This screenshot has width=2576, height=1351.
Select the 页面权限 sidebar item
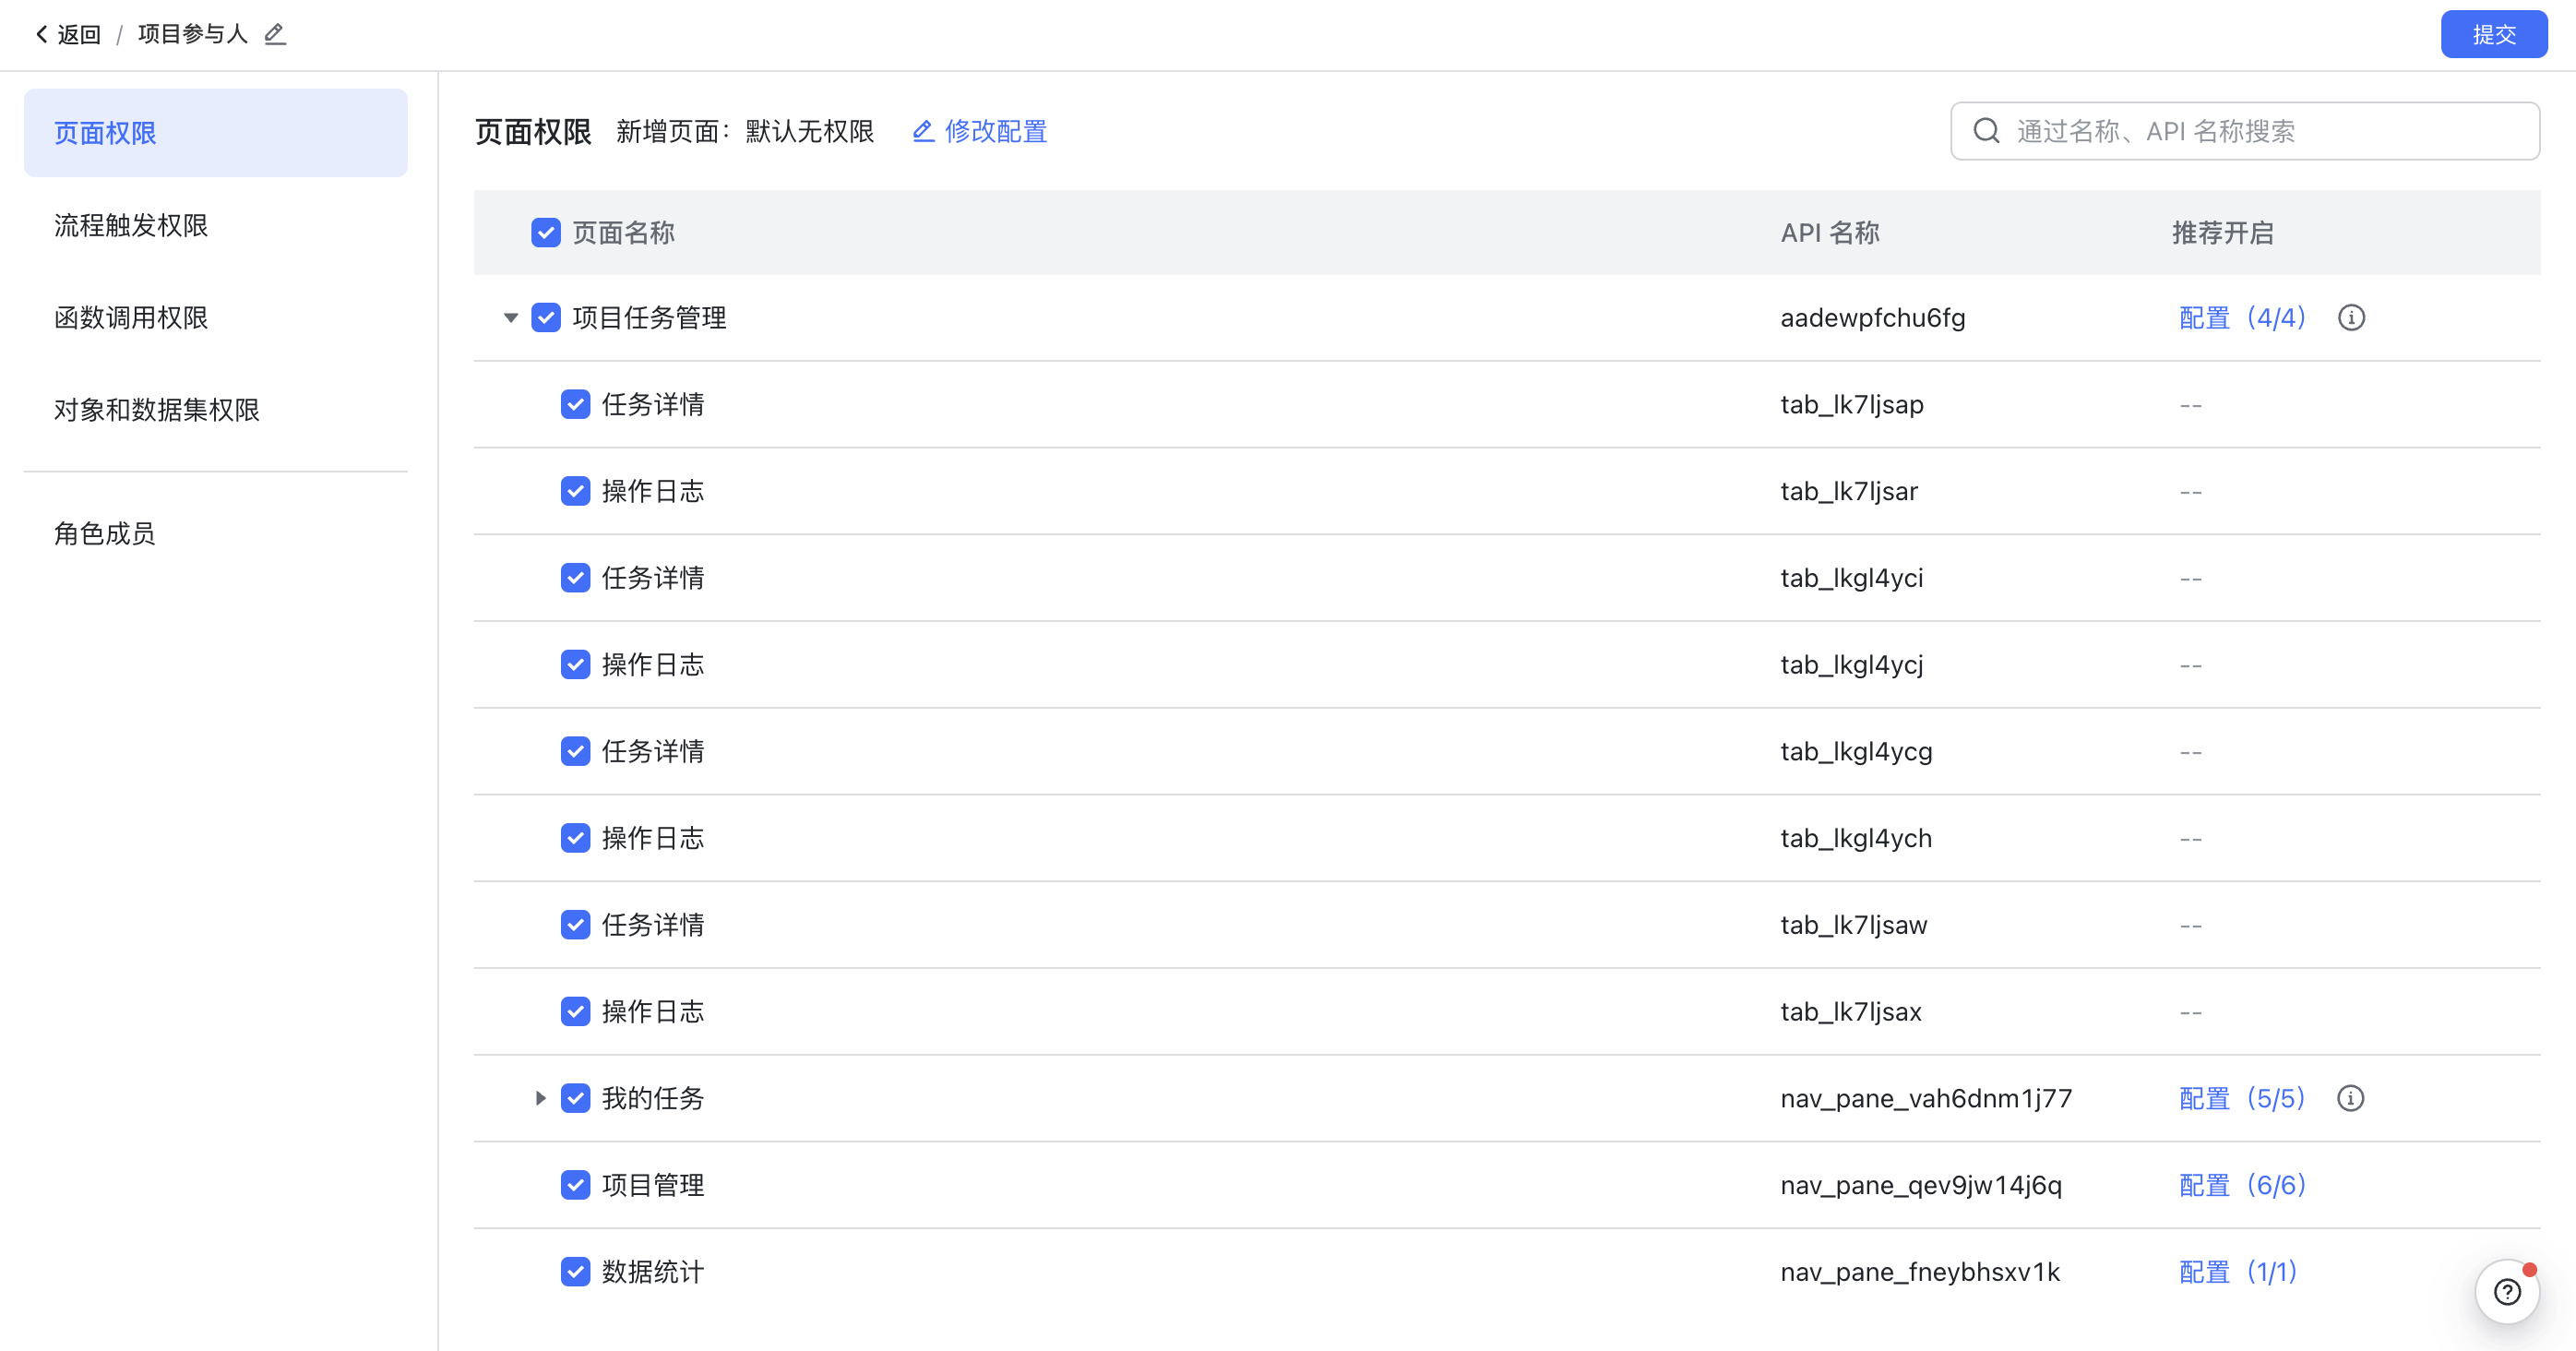click(216, 133)
